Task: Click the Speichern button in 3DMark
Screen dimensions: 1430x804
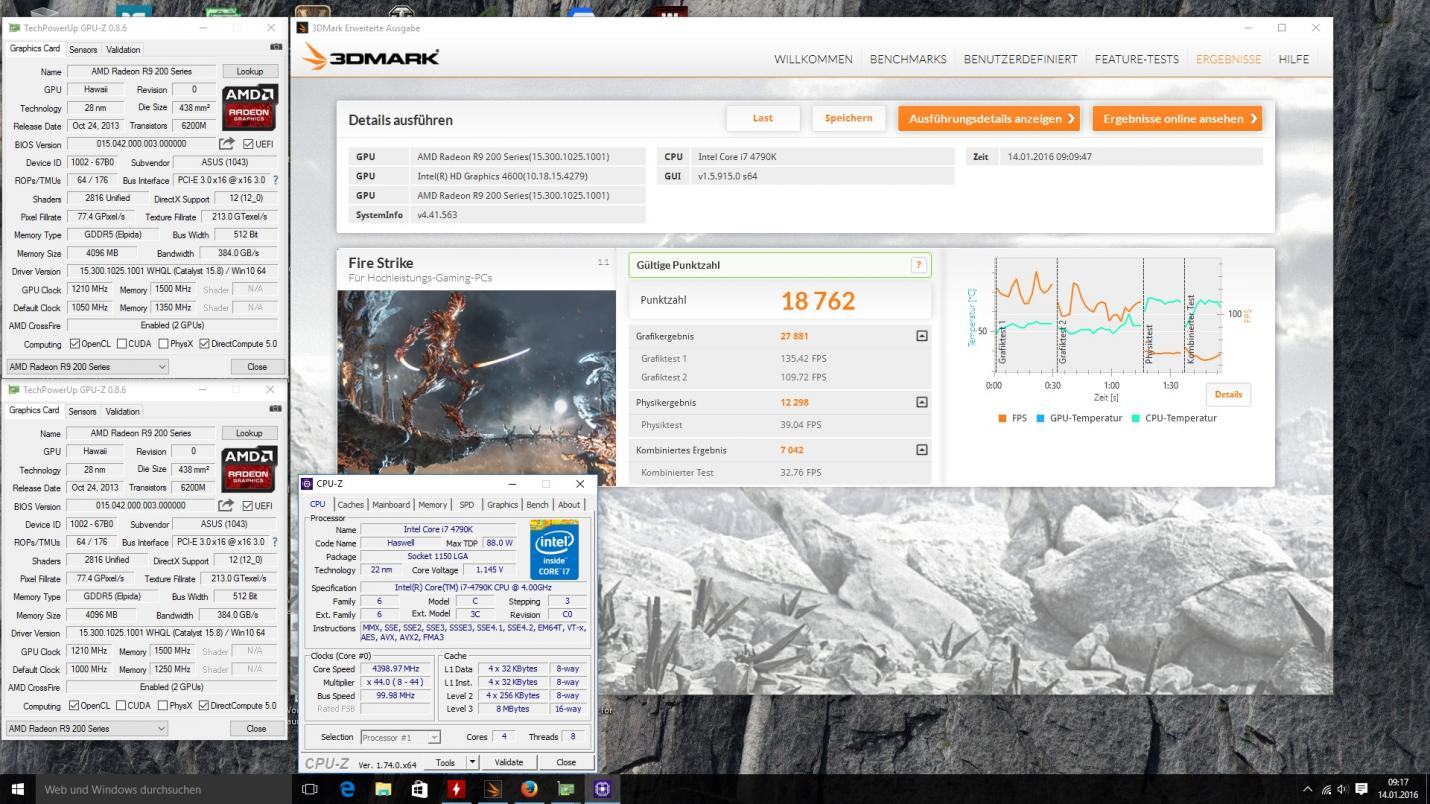Action: 848,118
